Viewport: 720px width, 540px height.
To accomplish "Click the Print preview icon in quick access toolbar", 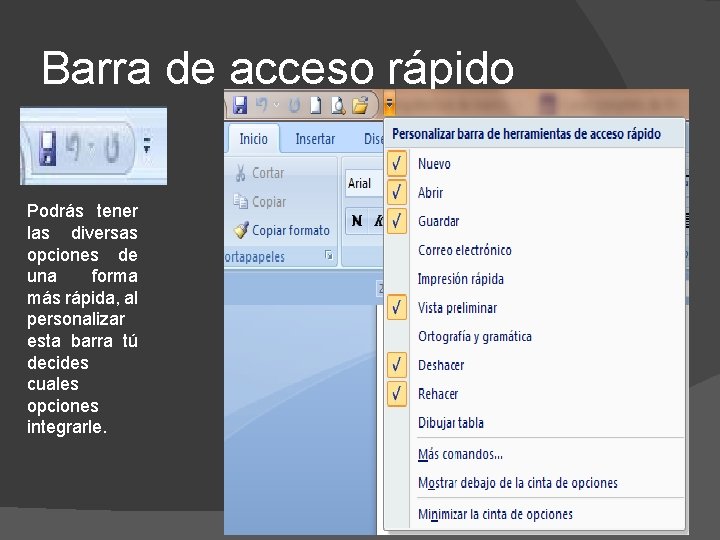I will (x=338, y=105).
